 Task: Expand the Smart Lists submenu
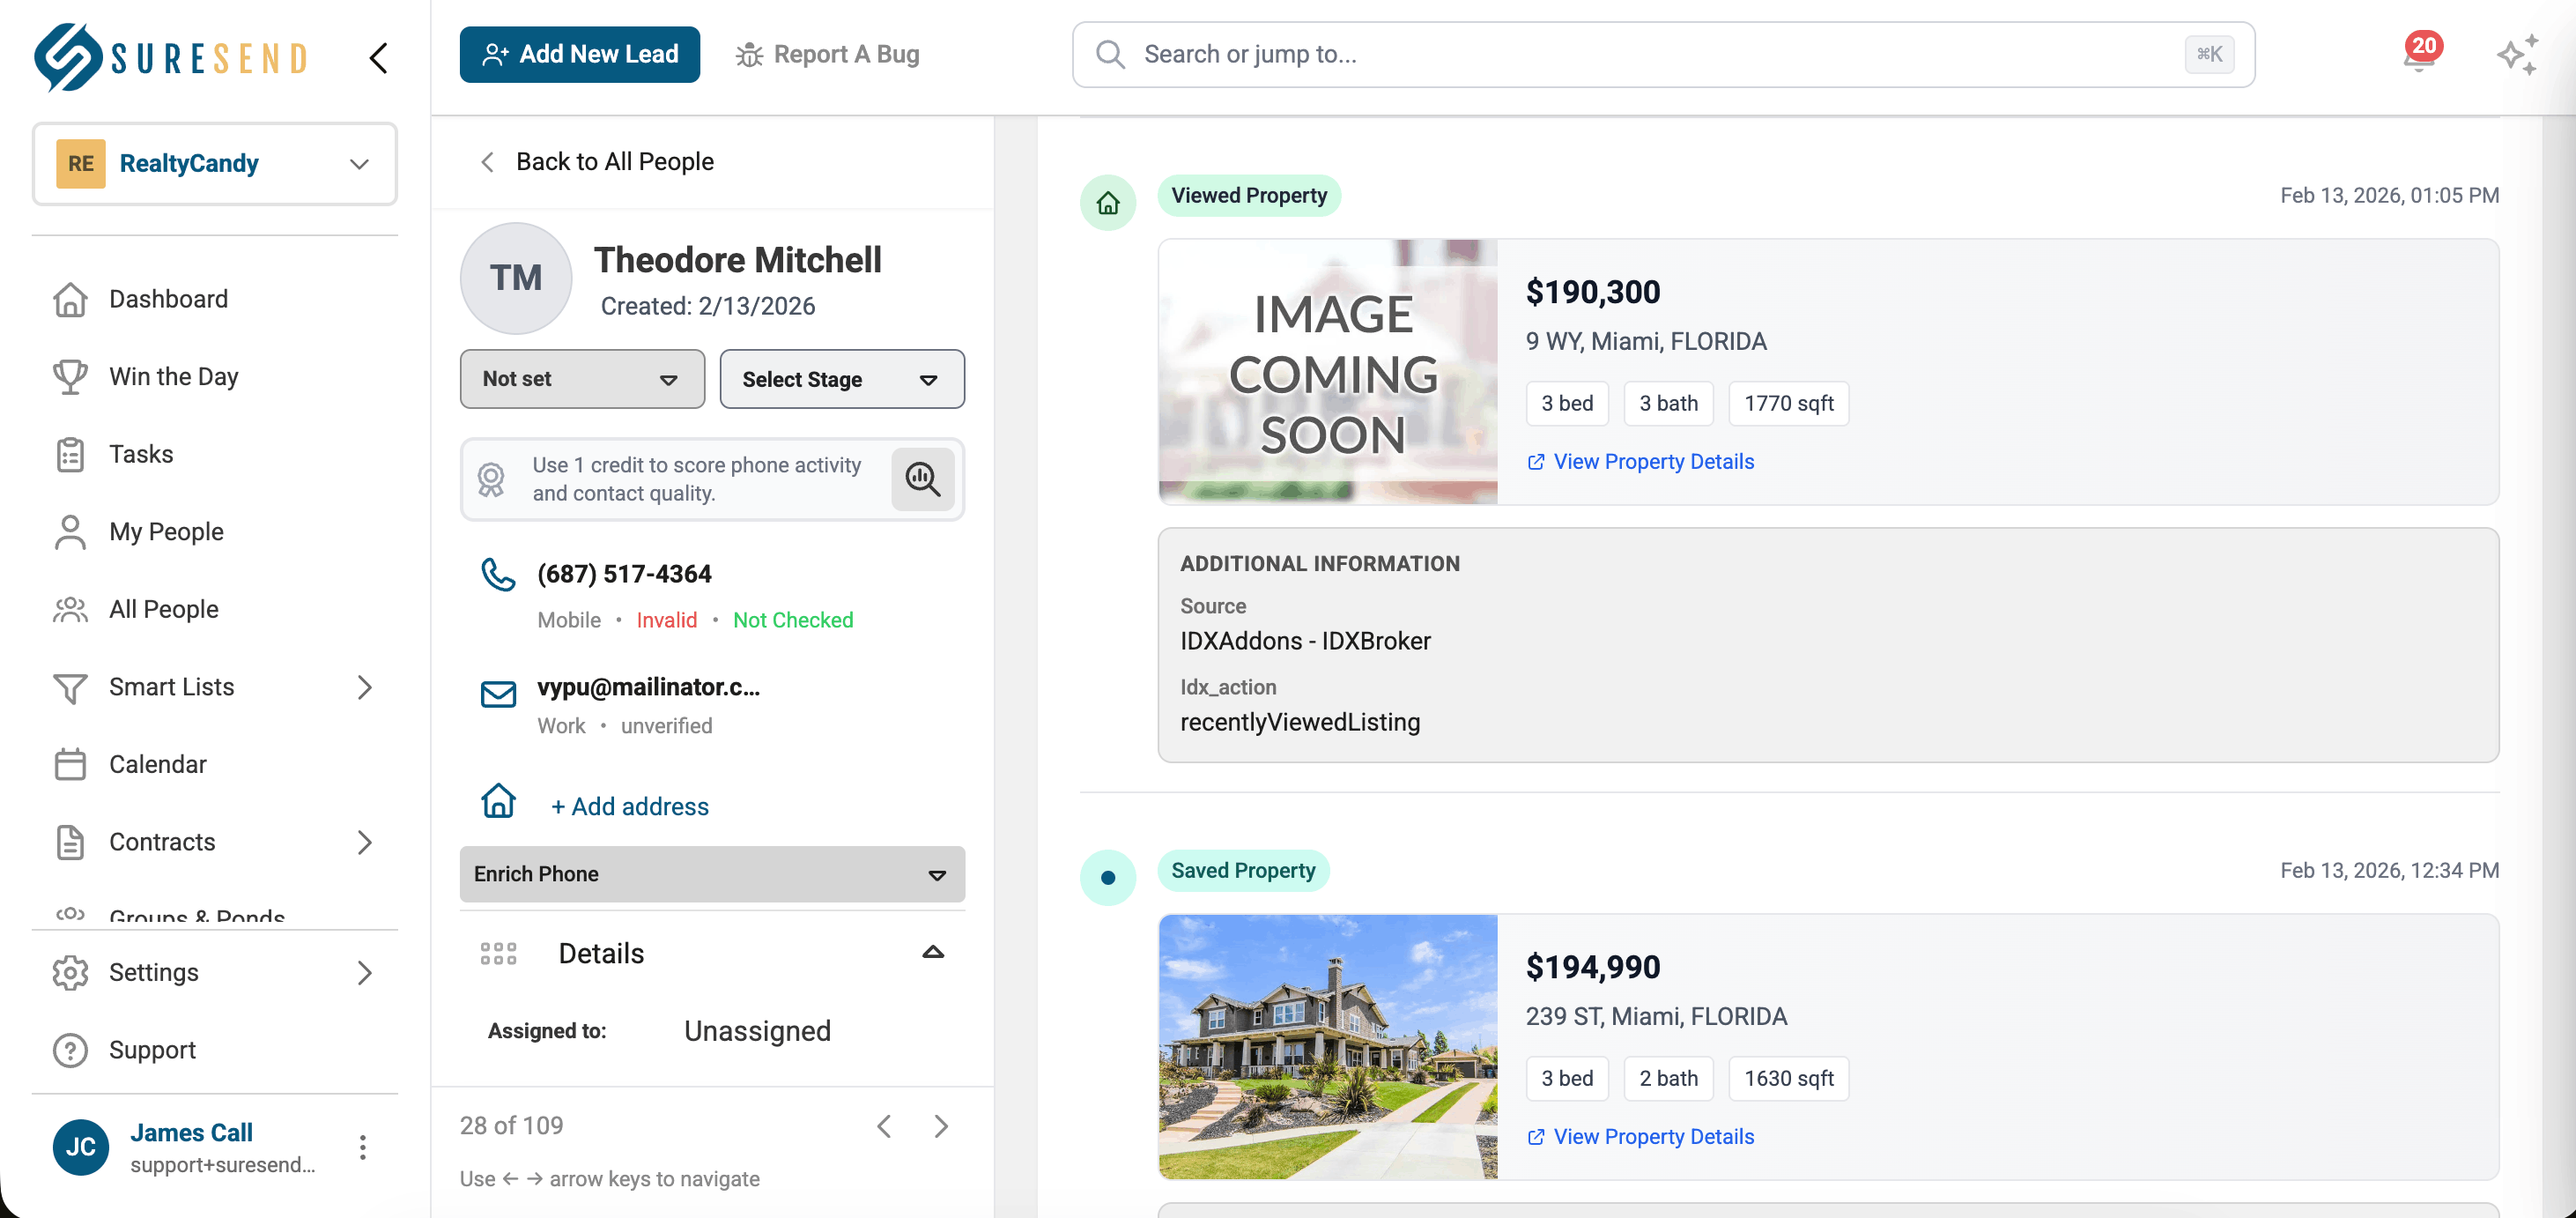tap(364, 687)
